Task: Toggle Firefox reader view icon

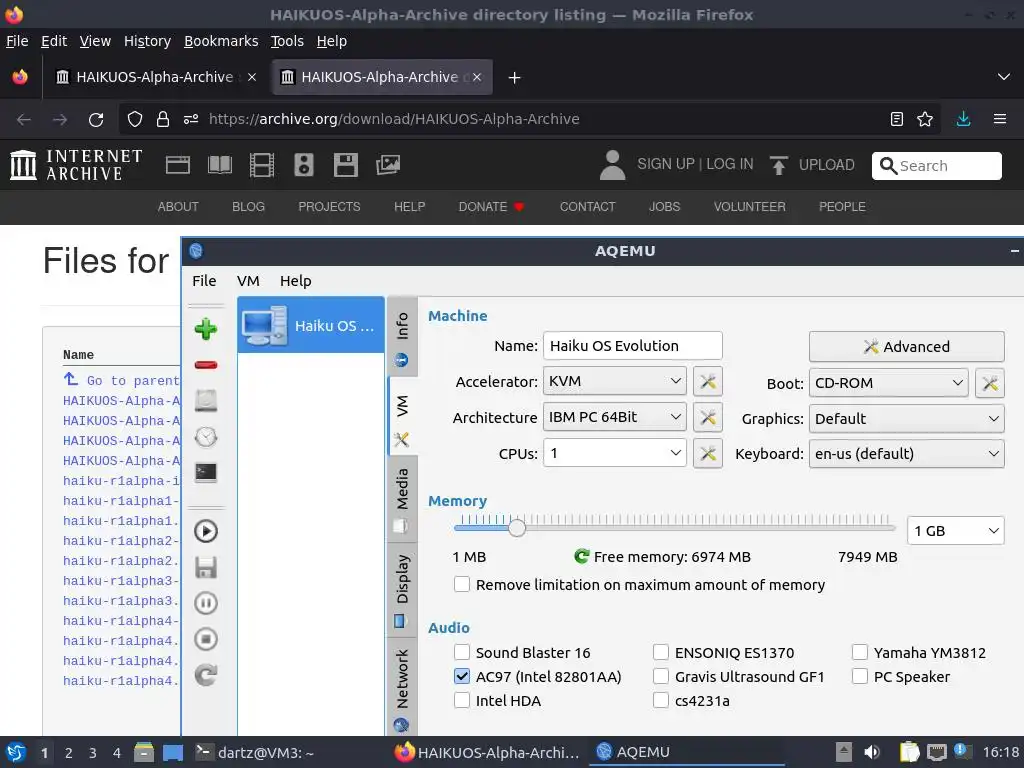Action: (x=897, y=119)
